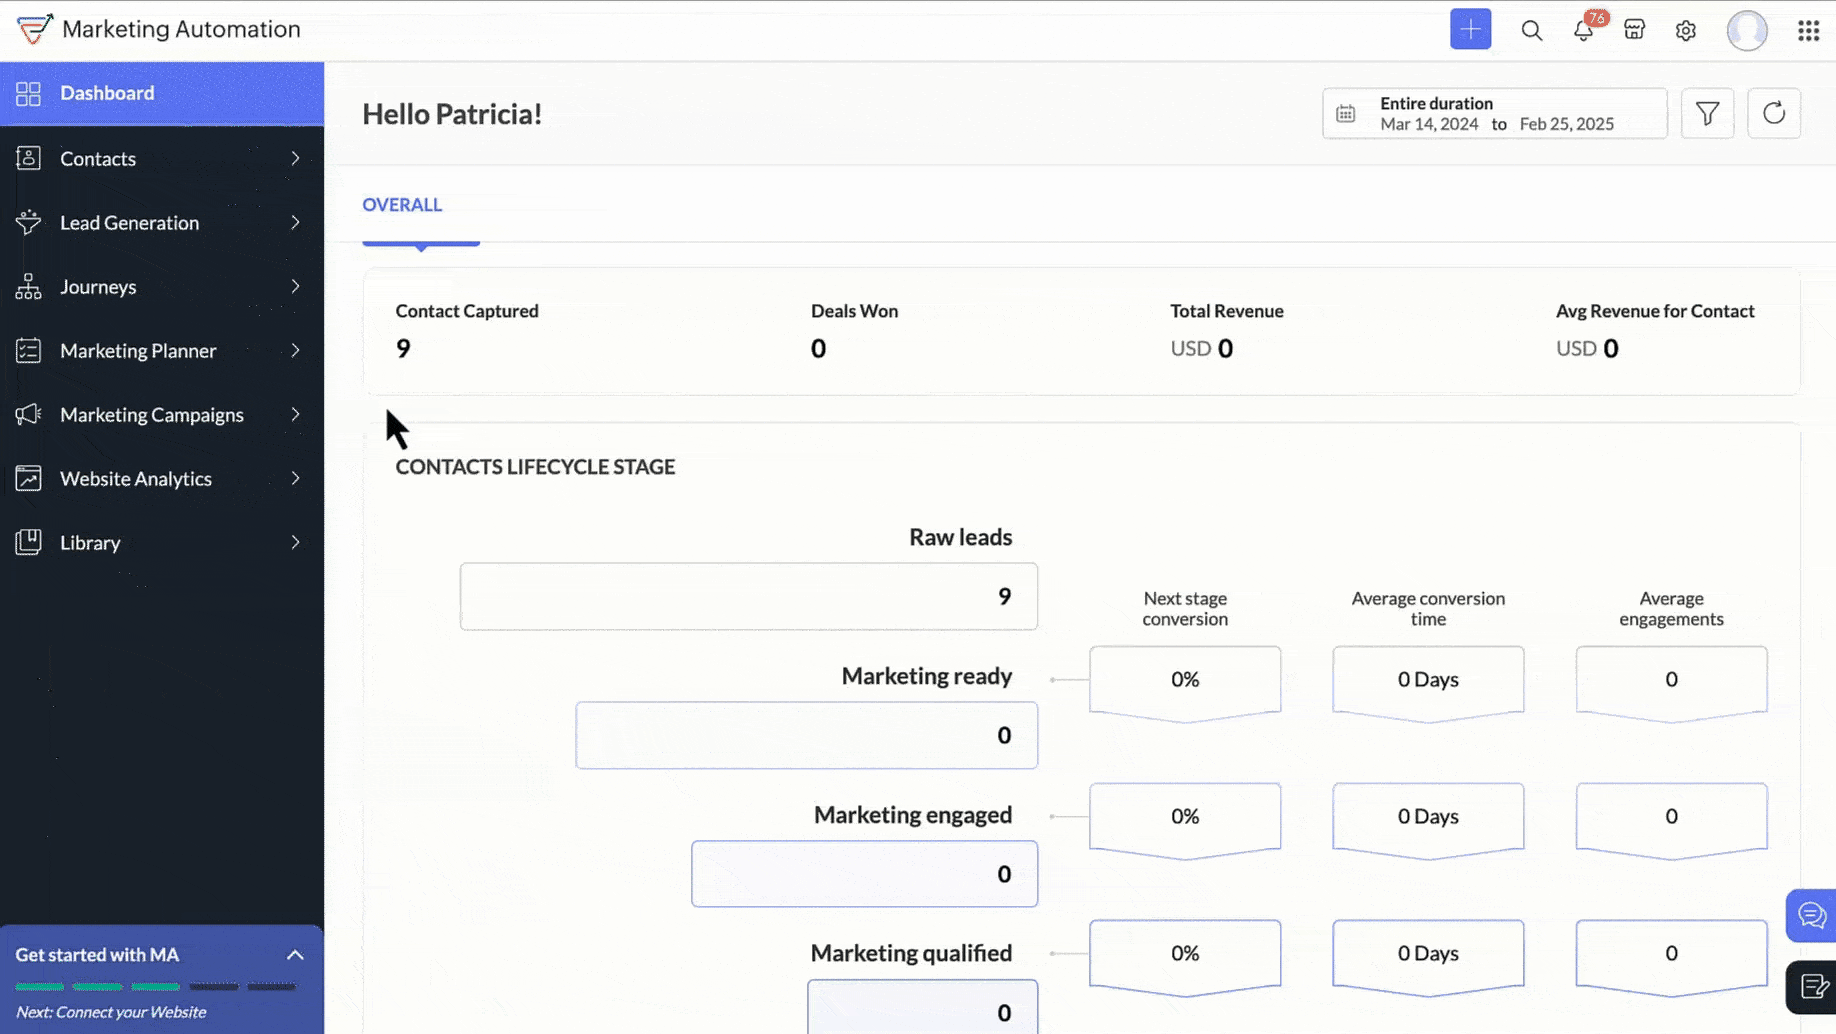Open the user profile avatar
The width and height of the screenshot is (1836, 1034).
(1746, 30)
